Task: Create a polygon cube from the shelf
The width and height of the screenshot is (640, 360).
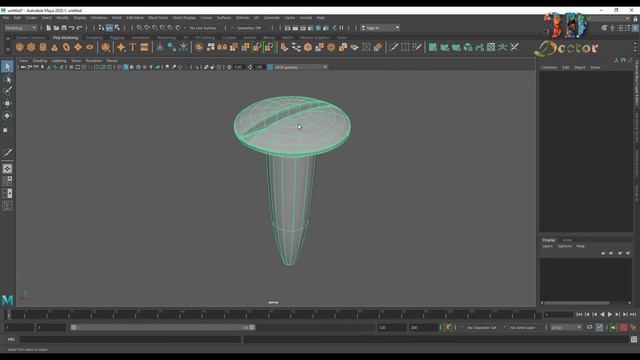Action: [31, 47]
